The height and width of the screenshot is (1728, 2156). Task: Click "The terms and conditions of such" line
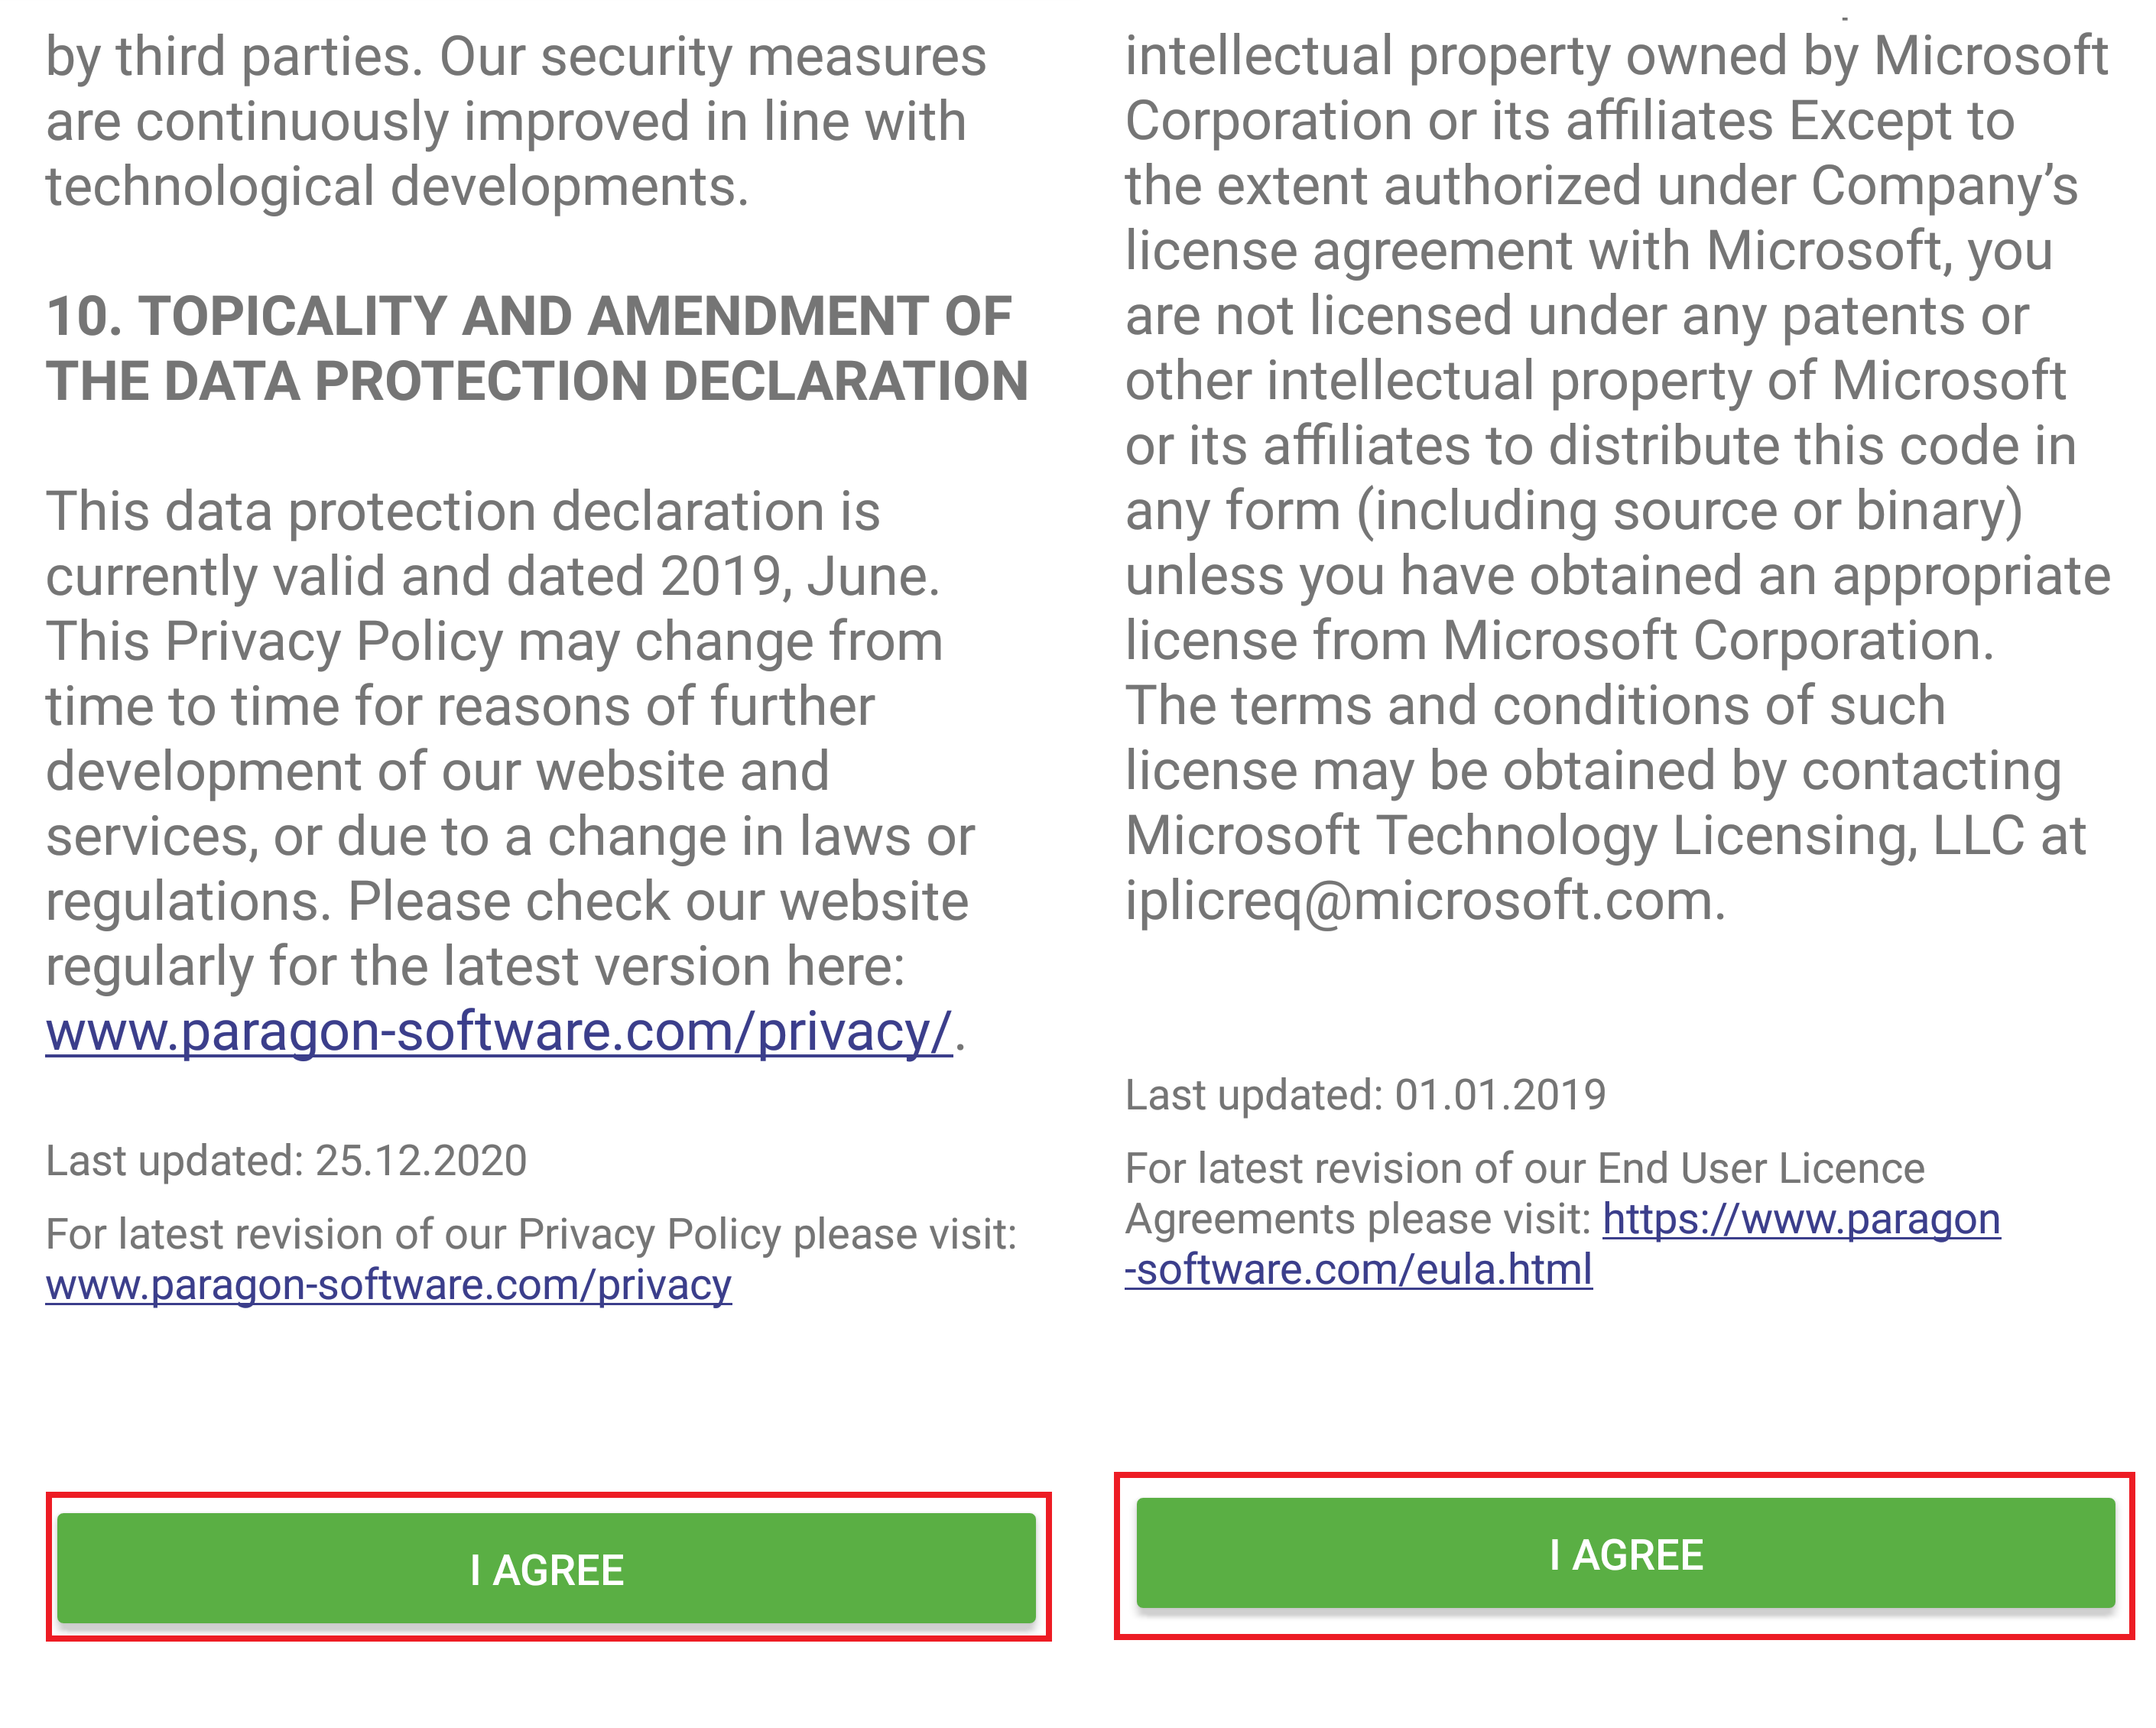pos(1536,706)
